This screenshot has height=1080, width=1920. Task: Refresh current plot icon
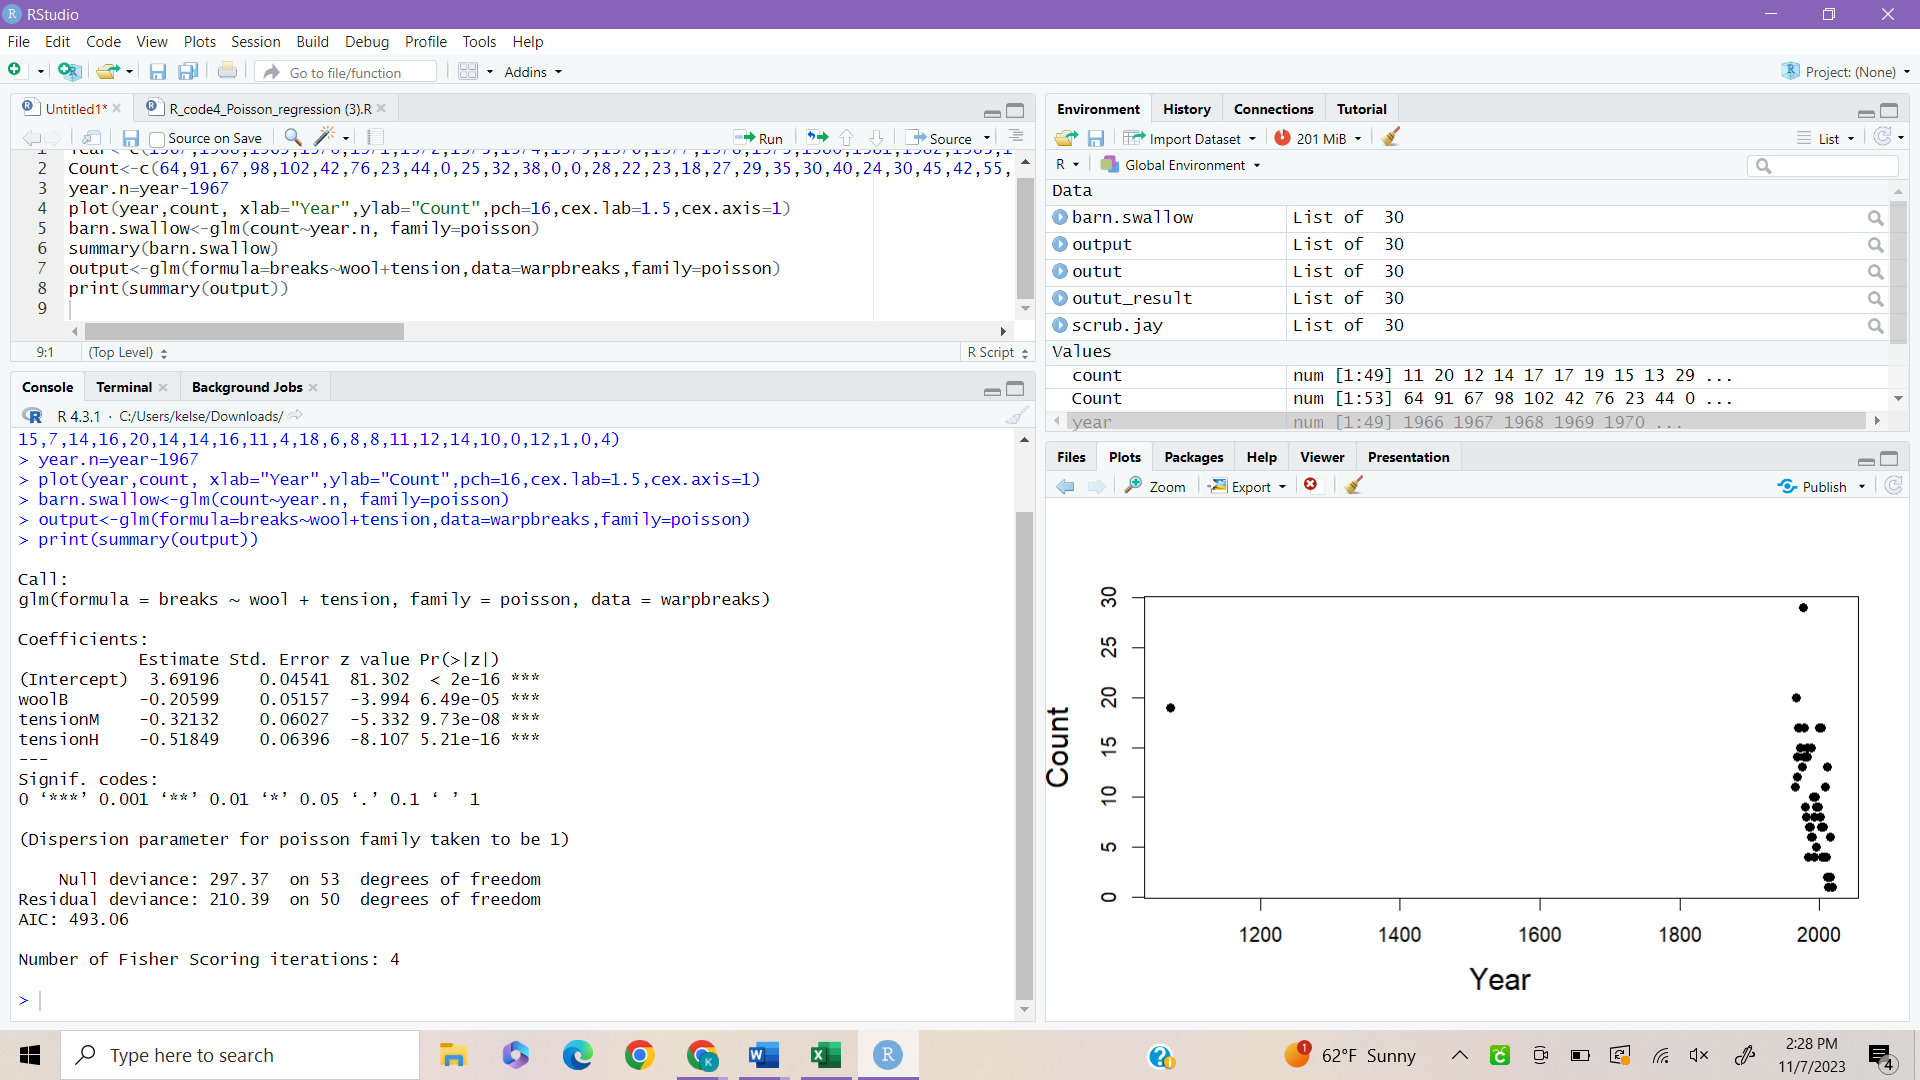(x=1893, y=485)
